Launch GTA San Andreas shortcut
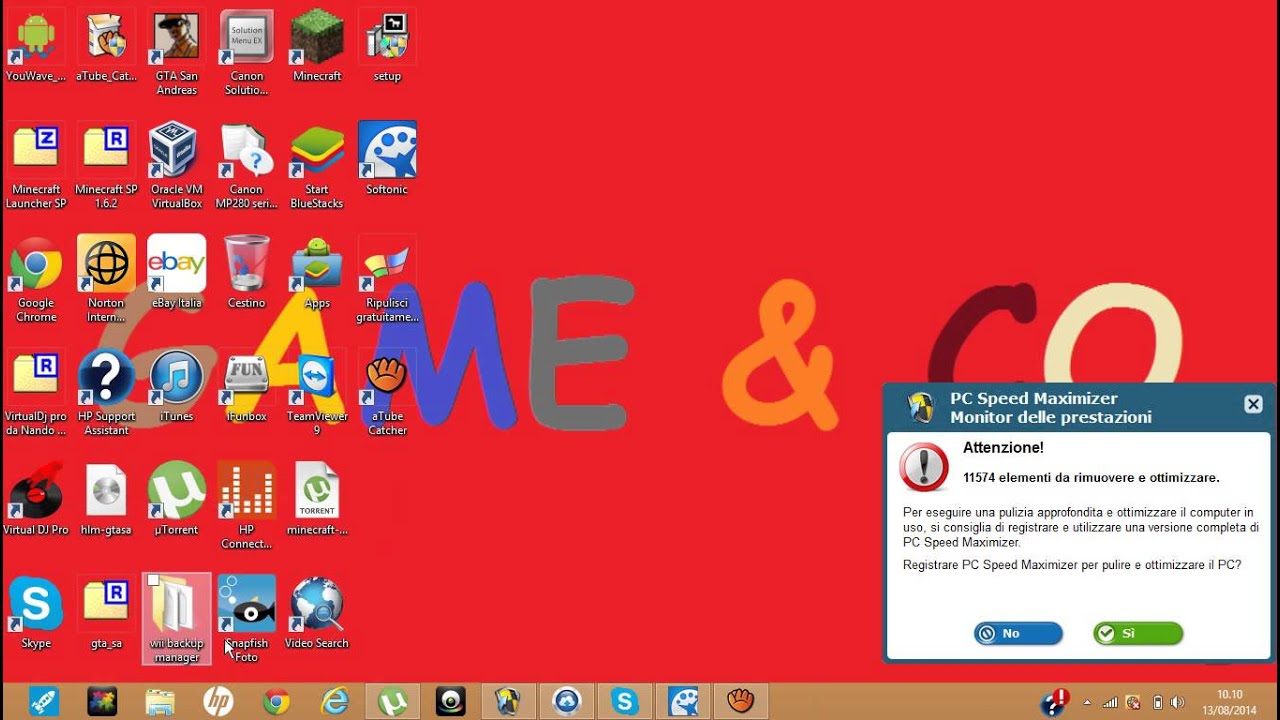The height and width of the screenshot is (720, 1280). [176, 54]
